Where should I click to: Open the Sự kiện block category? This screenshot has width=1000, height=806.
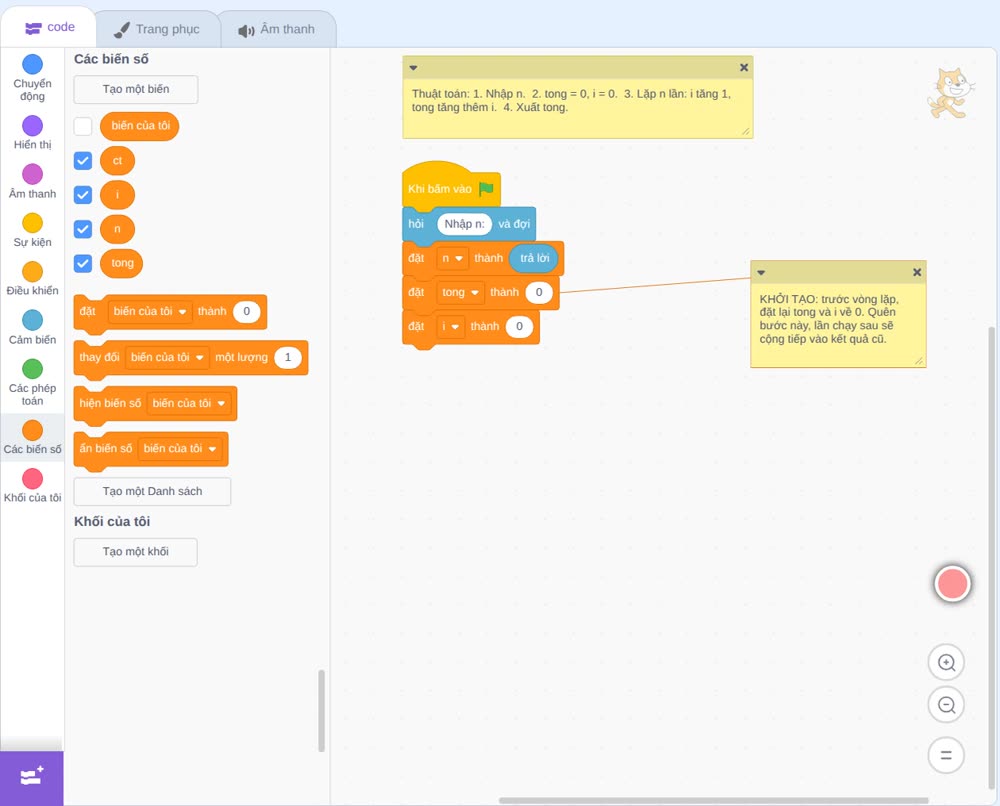(x=33, y=230)
